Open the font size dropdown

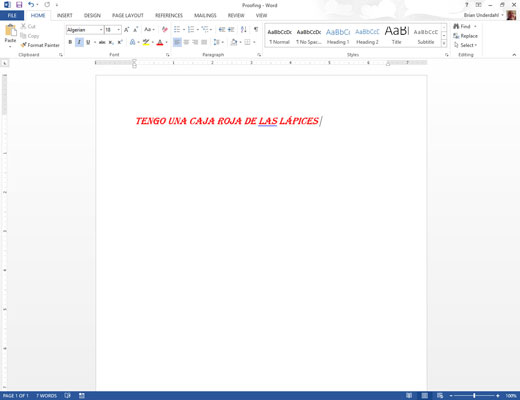point(118,30)
